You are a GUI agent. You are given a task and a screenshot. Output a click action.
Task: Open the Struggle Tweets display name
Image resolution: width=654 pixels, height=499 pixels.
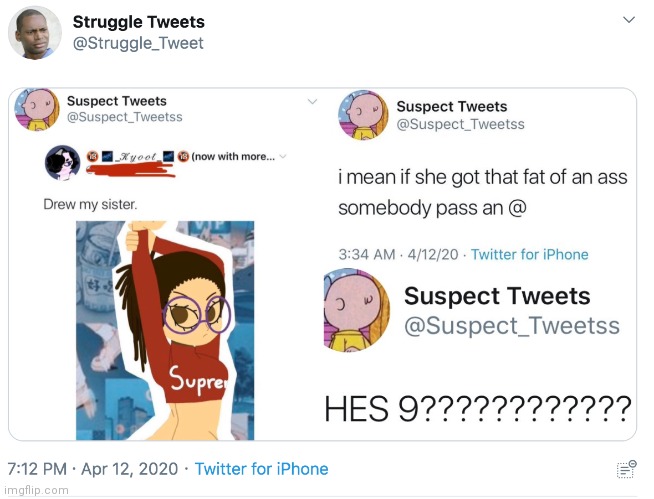139,22
